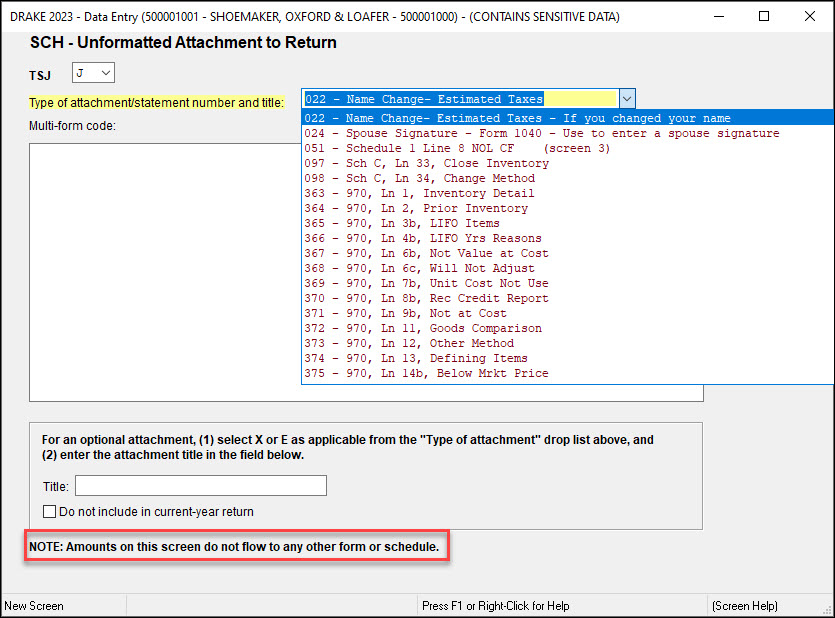Select 098 - Sch C, Ln 34, Change Method
The image size is (835, 618).
click(568, 178)
